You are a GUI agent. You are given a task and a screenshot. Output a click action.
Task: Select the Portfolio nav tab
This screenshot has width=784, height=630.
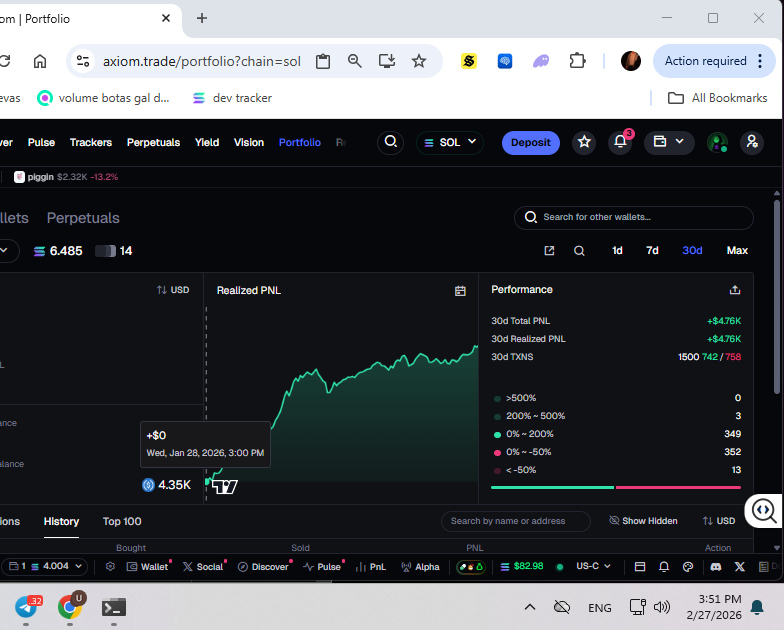click(300, 142)
